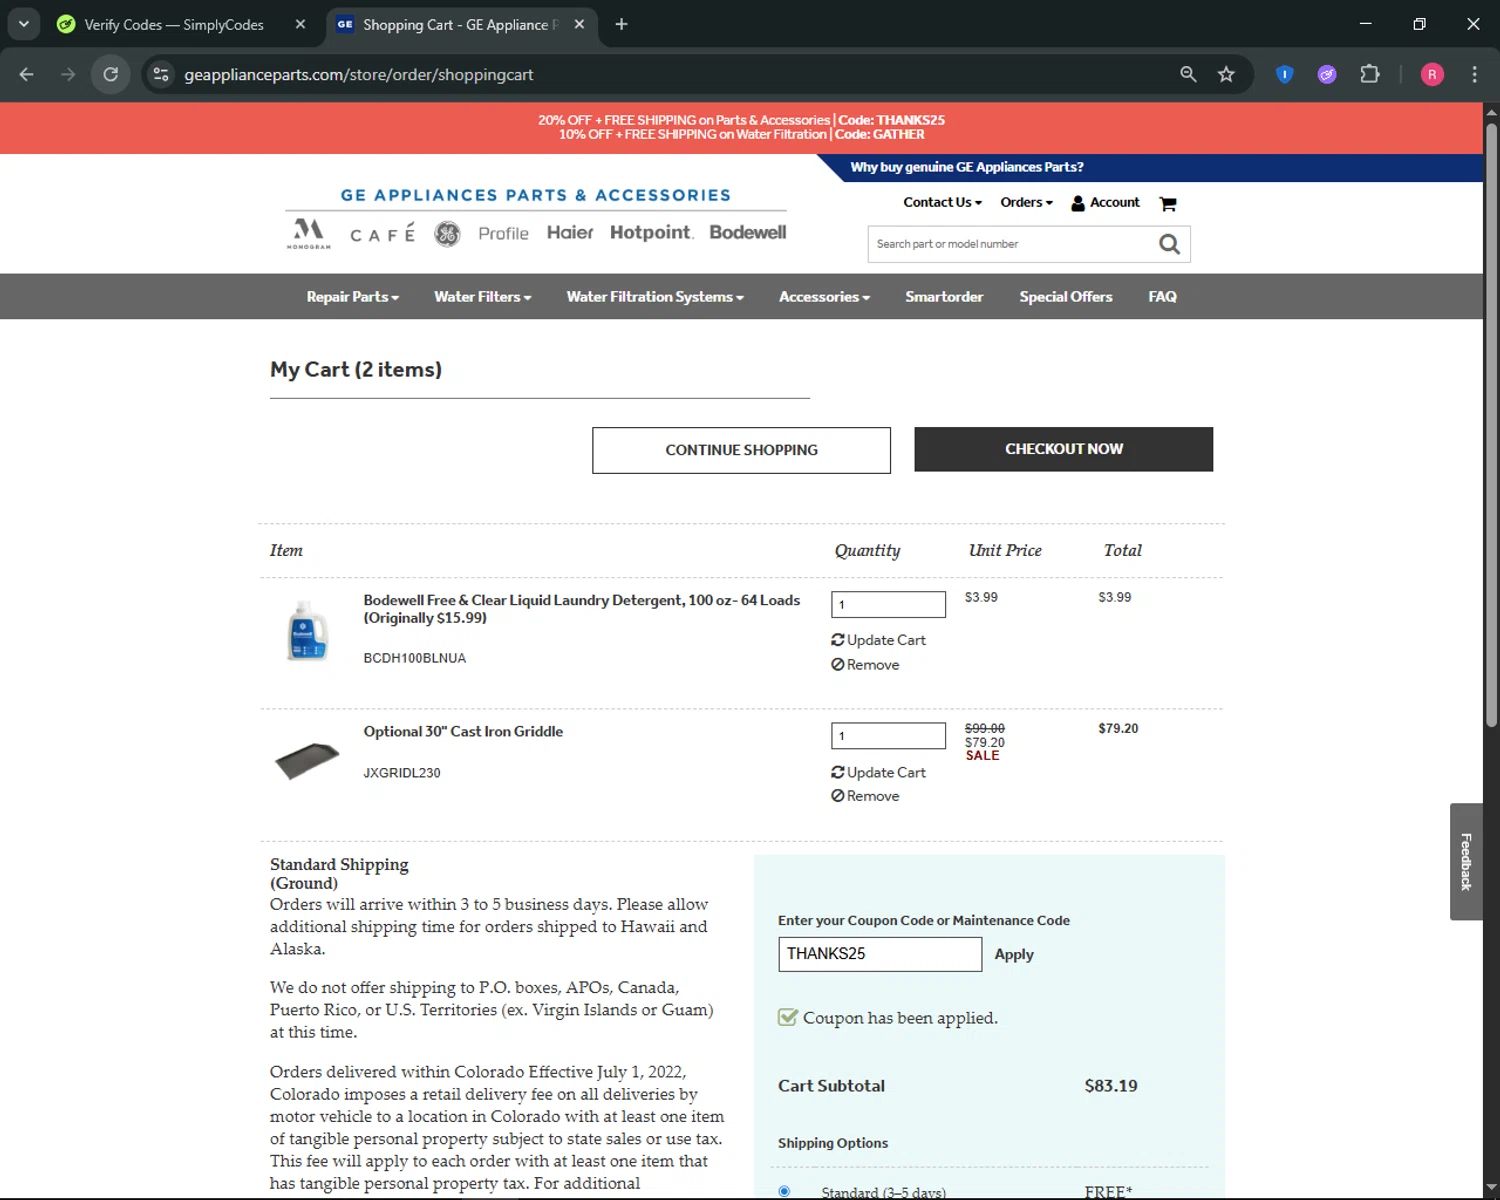Update Cart for the Bodewell detergent
The height and width of the screenshot is (1200, 1500).
878,640
